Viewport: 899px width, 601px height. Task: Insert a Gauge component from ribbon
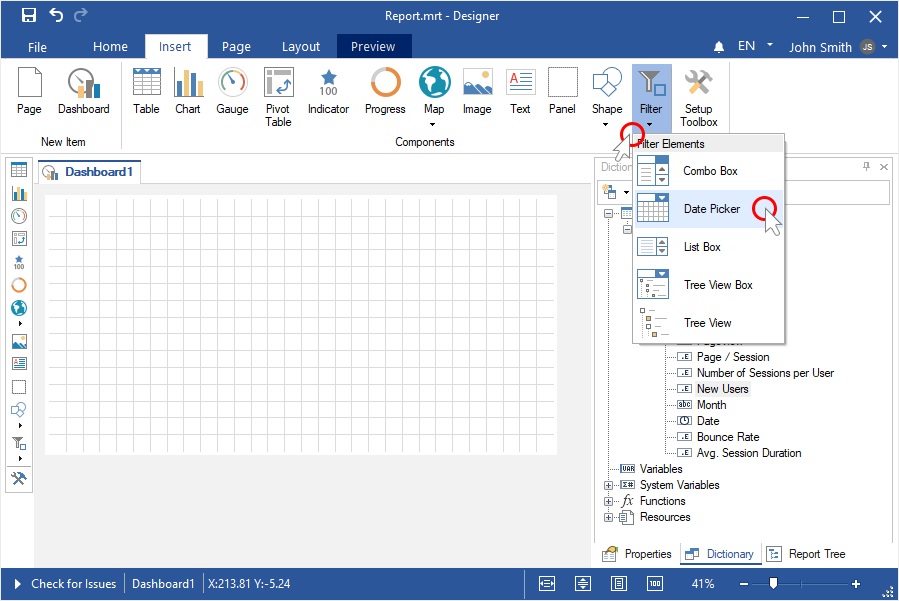[232, 91]
